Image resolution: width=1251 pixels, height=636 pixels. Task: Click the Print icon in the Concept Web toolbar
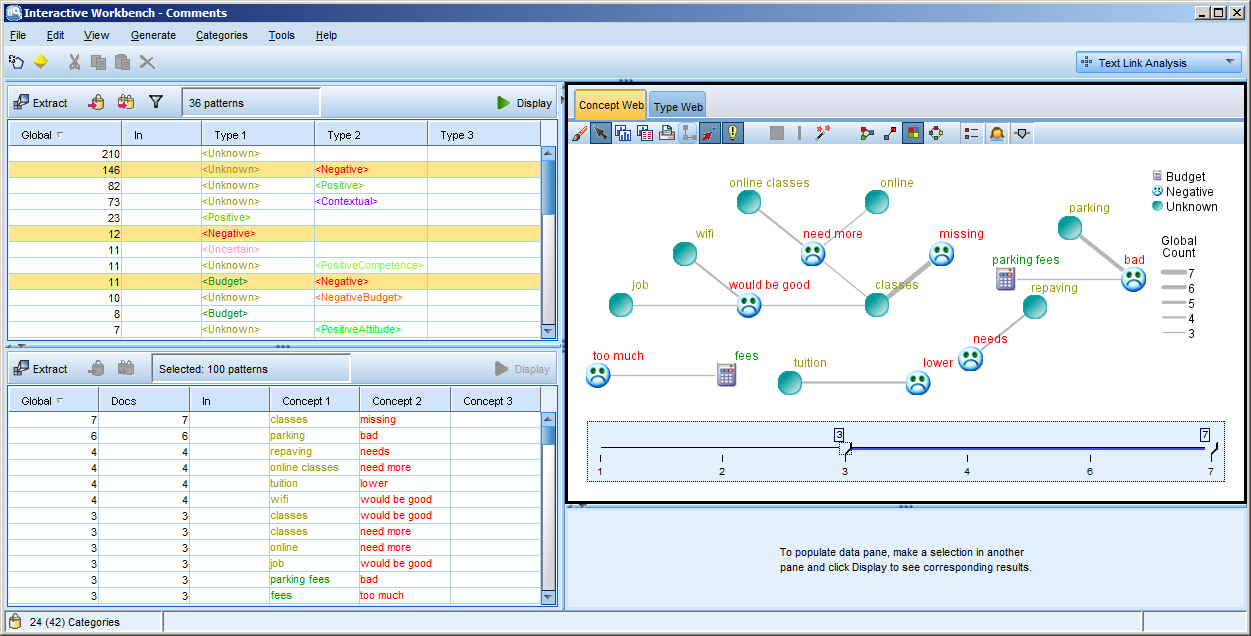point(666,132)
